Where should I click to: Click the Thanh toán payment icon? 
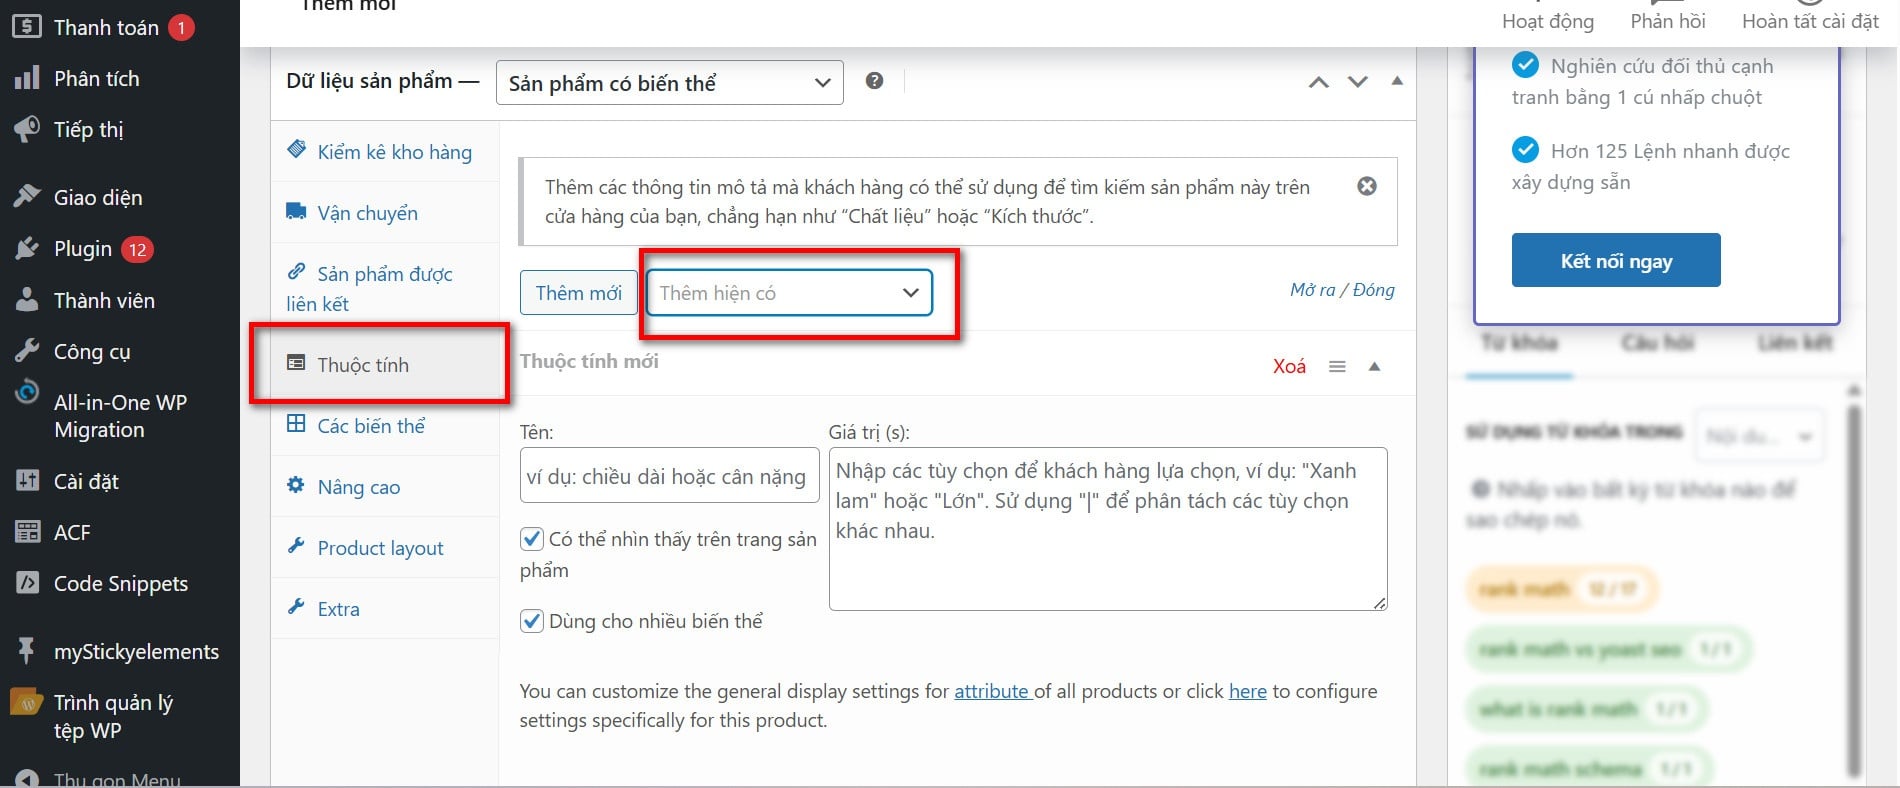pyautogui.click(x=27, y=27)
